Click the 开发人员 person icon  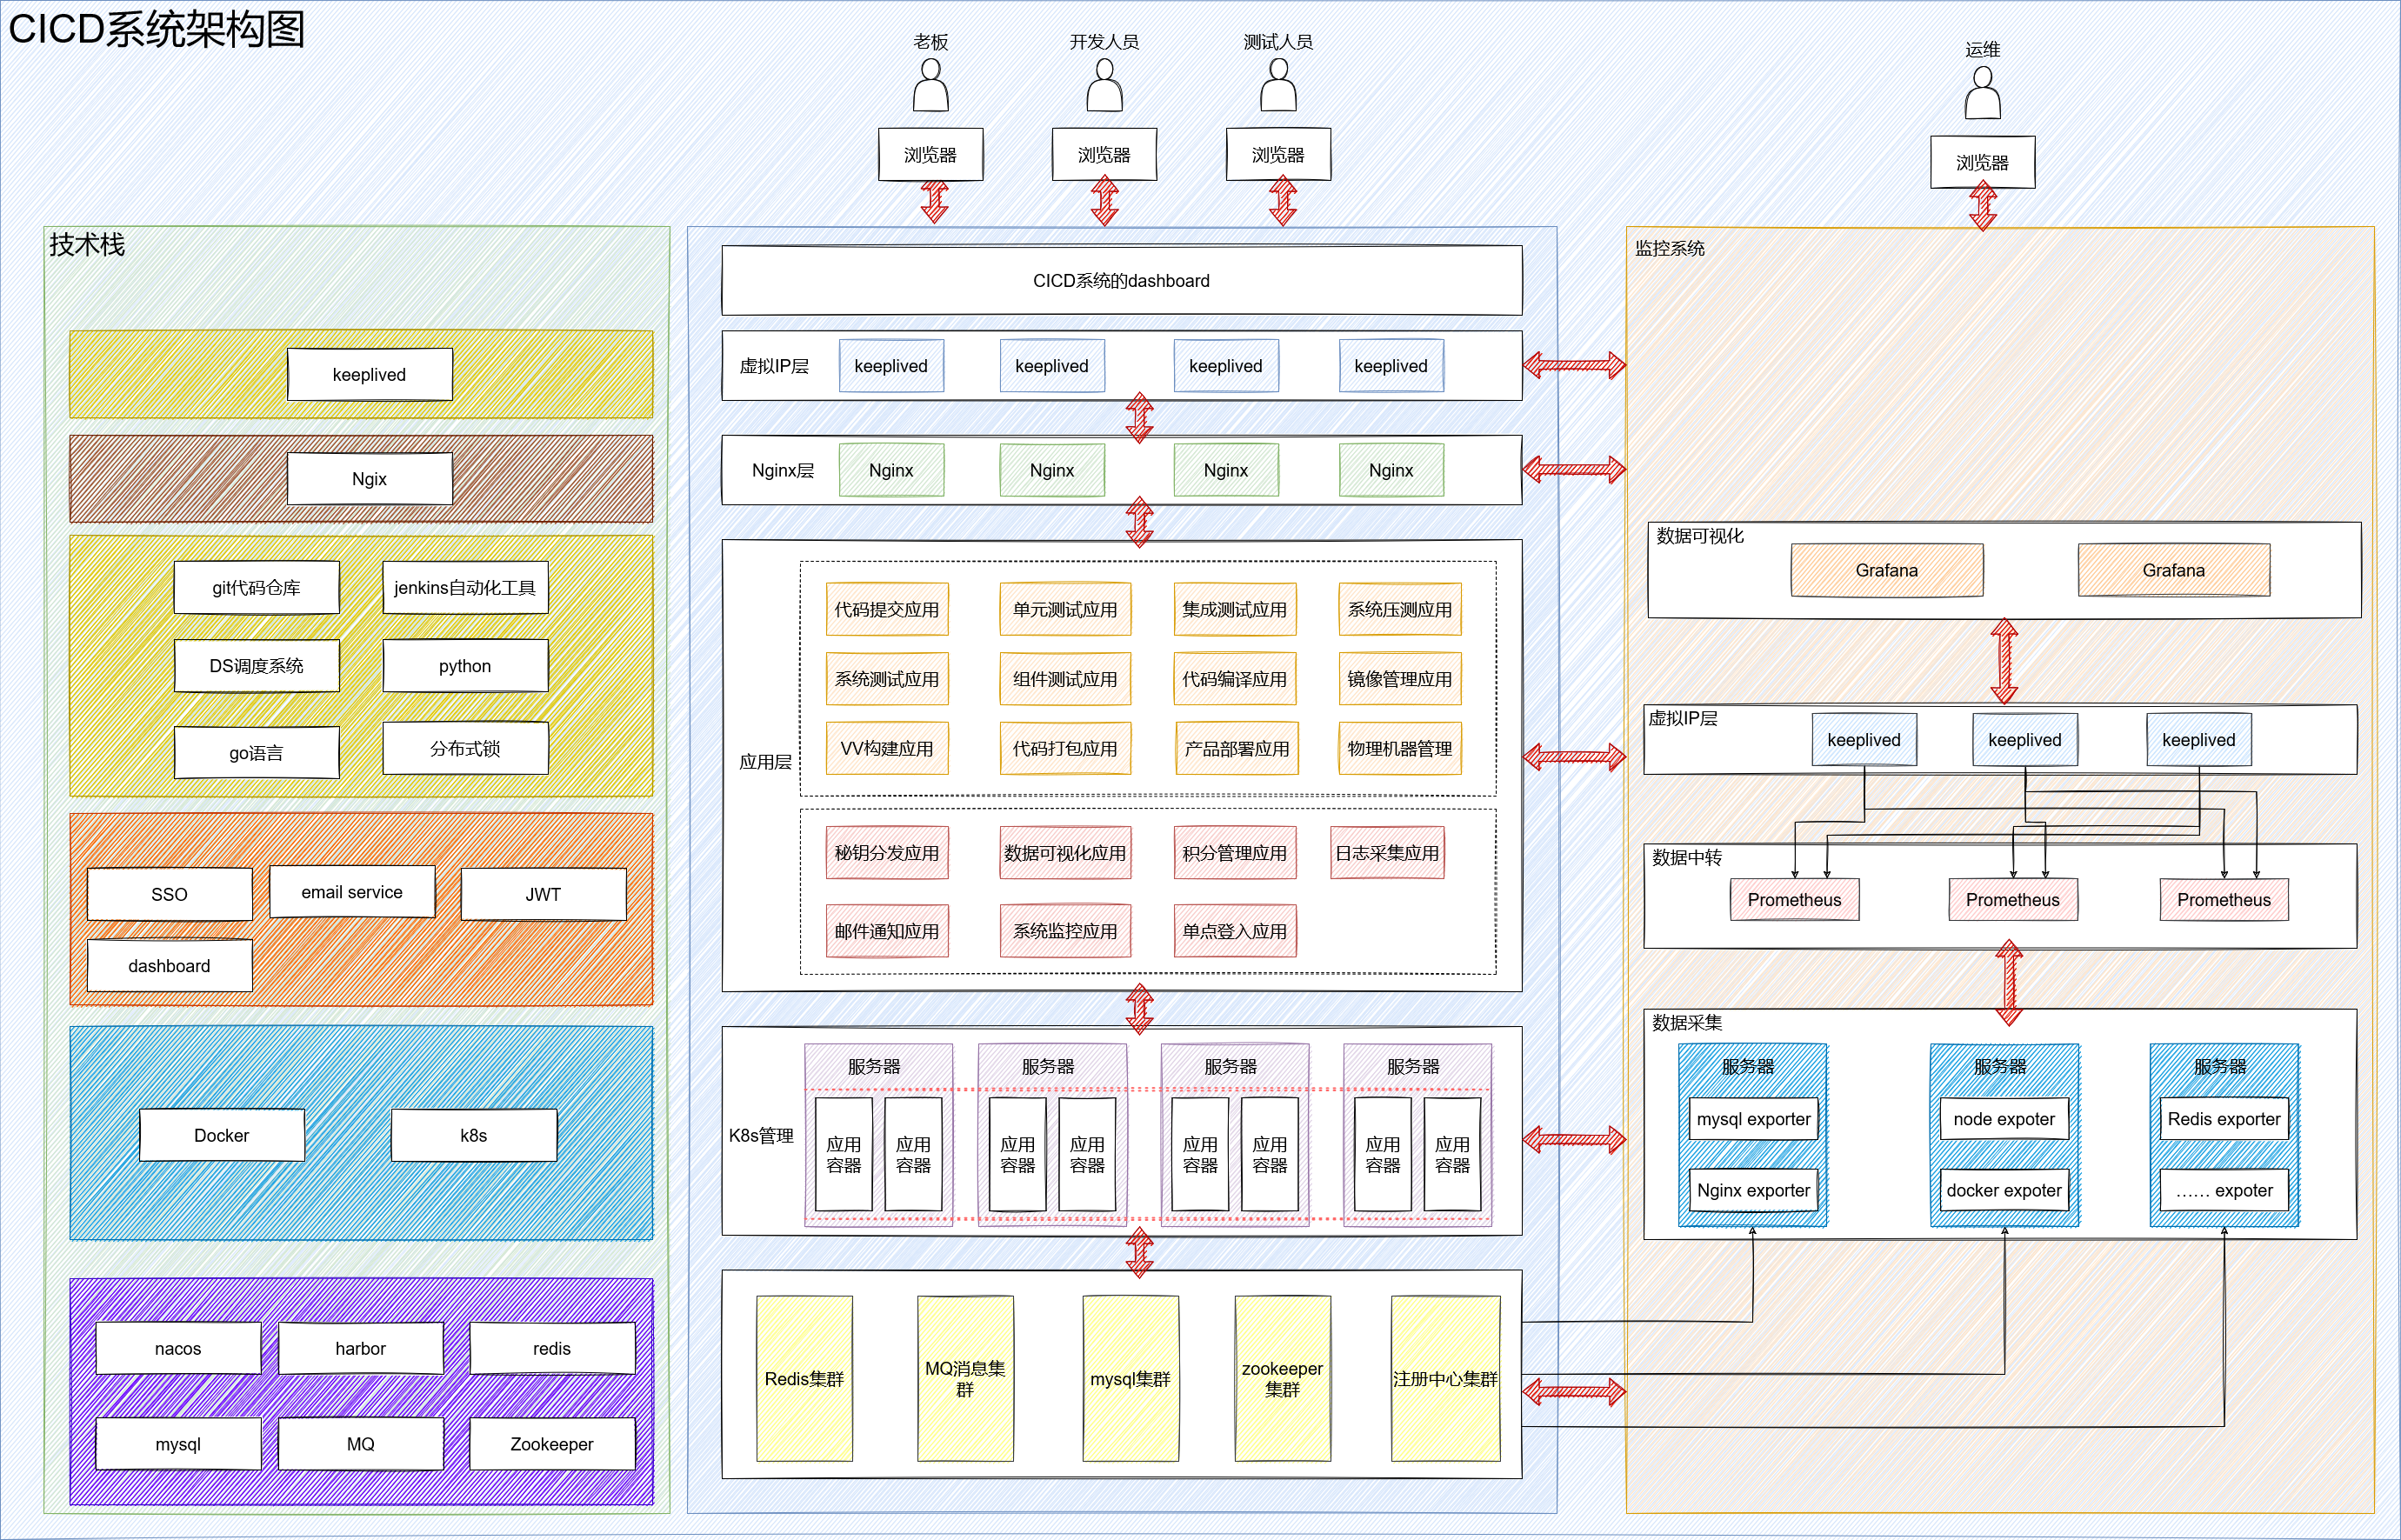pyautogui.click(x=1104, y=85)
